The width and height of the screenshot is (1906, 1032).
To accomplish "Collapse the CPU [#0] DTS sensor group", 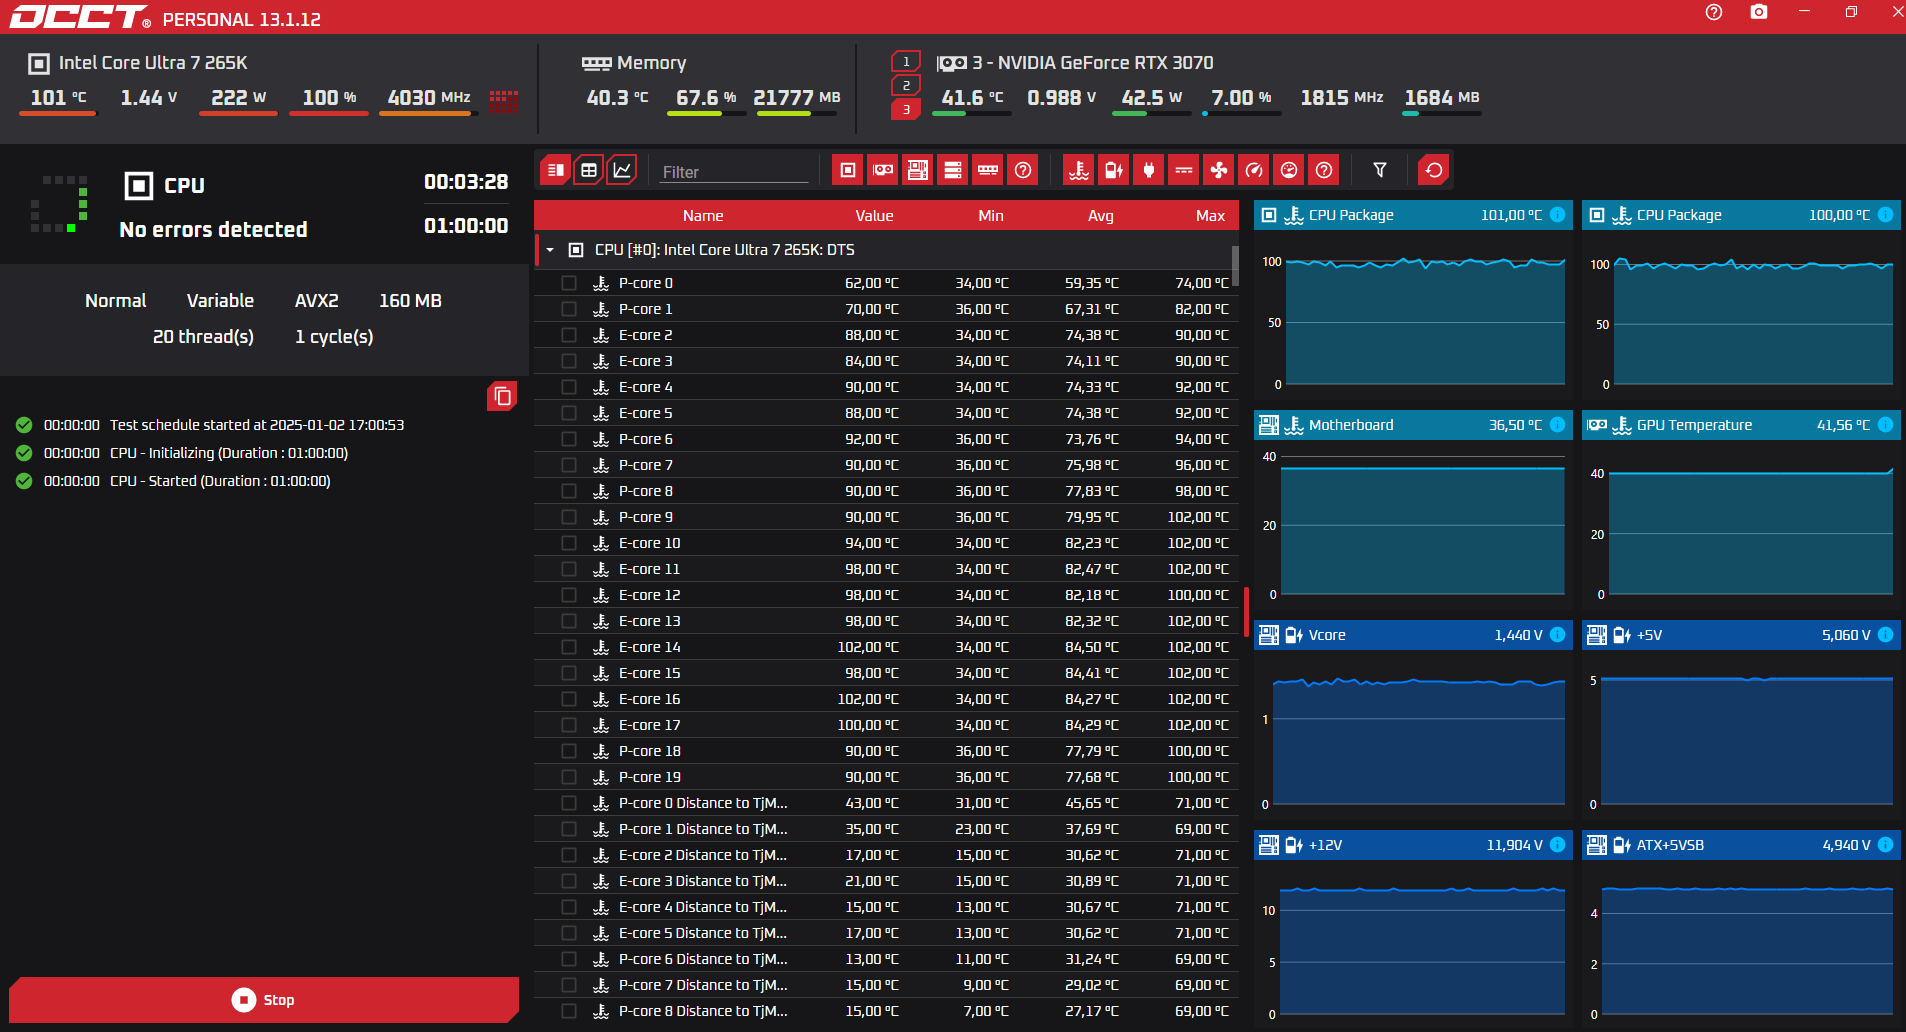I will 550,250.
